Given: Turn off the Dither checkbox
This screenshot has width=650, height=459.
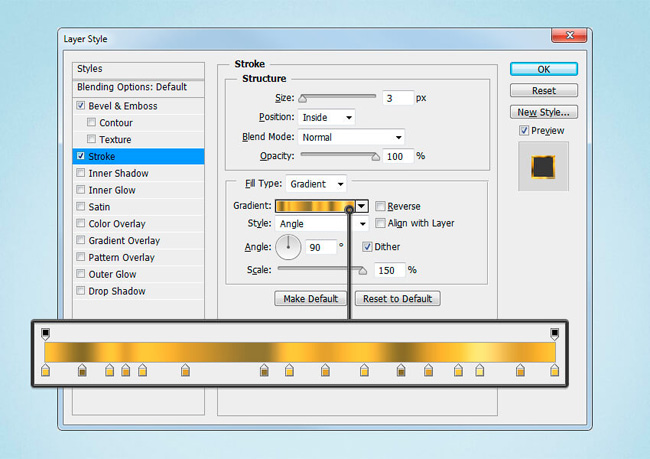Looking at the screenshot, I should (x=367, y=247).
